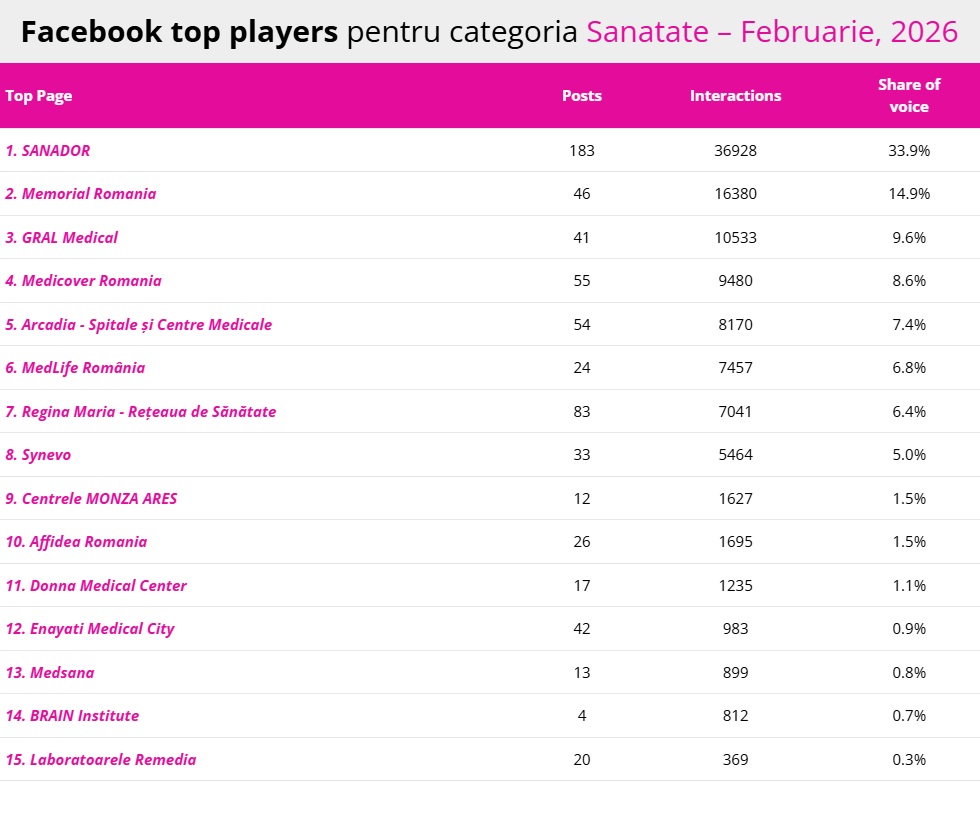Click SANADOR's interactions value 36928
This screenshot has width=980, height=813.
[x=736, y=151]
